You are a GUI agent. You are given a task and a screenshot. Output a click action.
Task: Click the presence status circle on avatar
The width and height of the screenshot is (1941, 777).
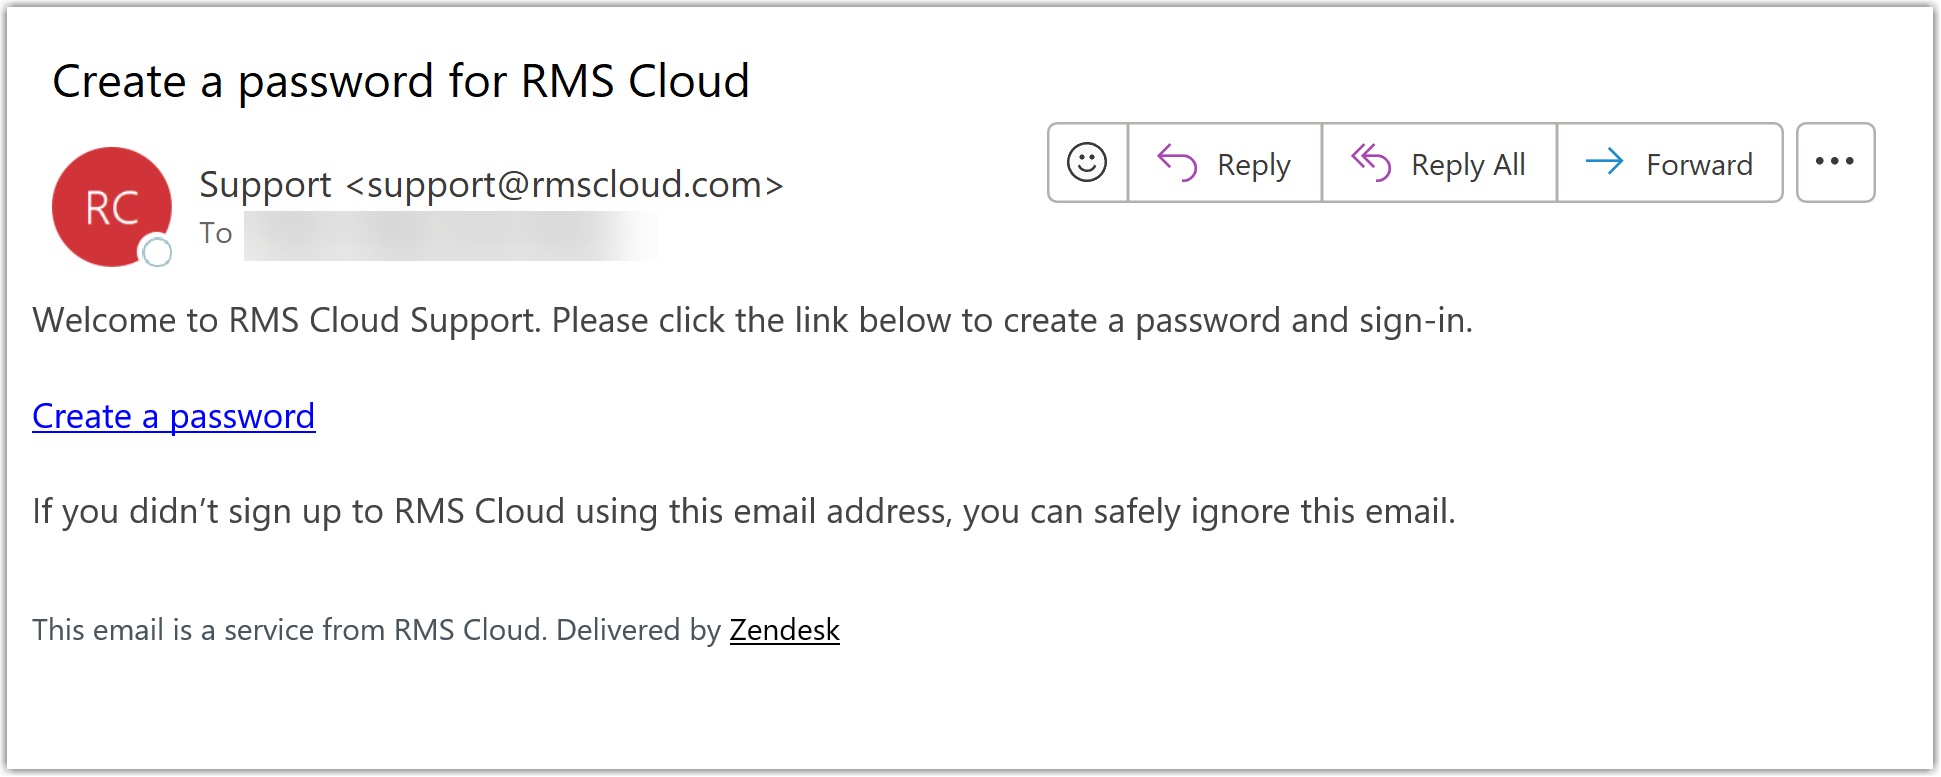click(157, 252)
